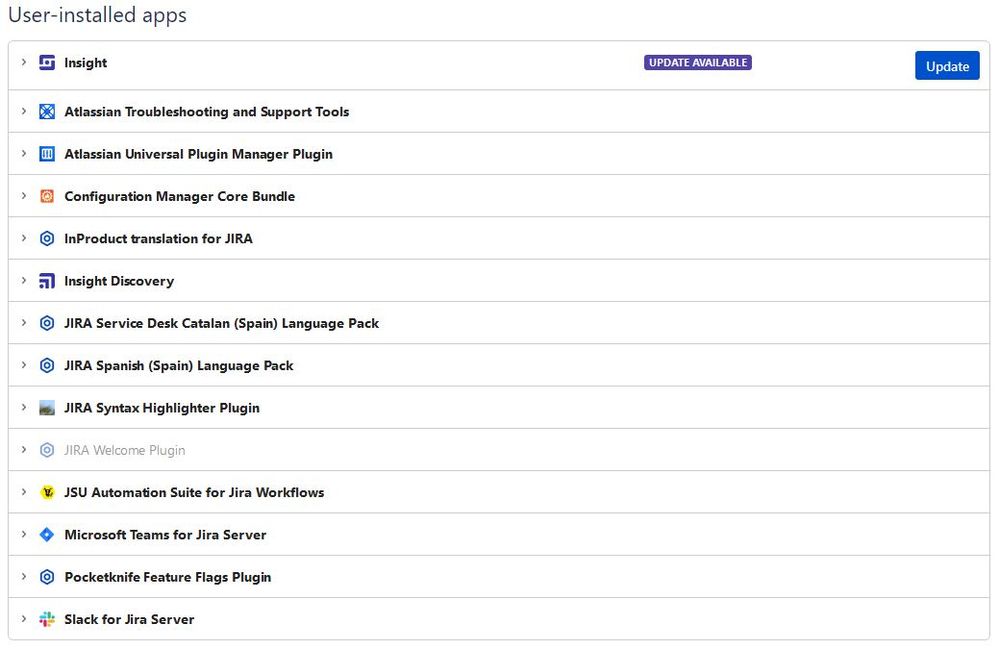Click the Insight app icon

[47, 62]
